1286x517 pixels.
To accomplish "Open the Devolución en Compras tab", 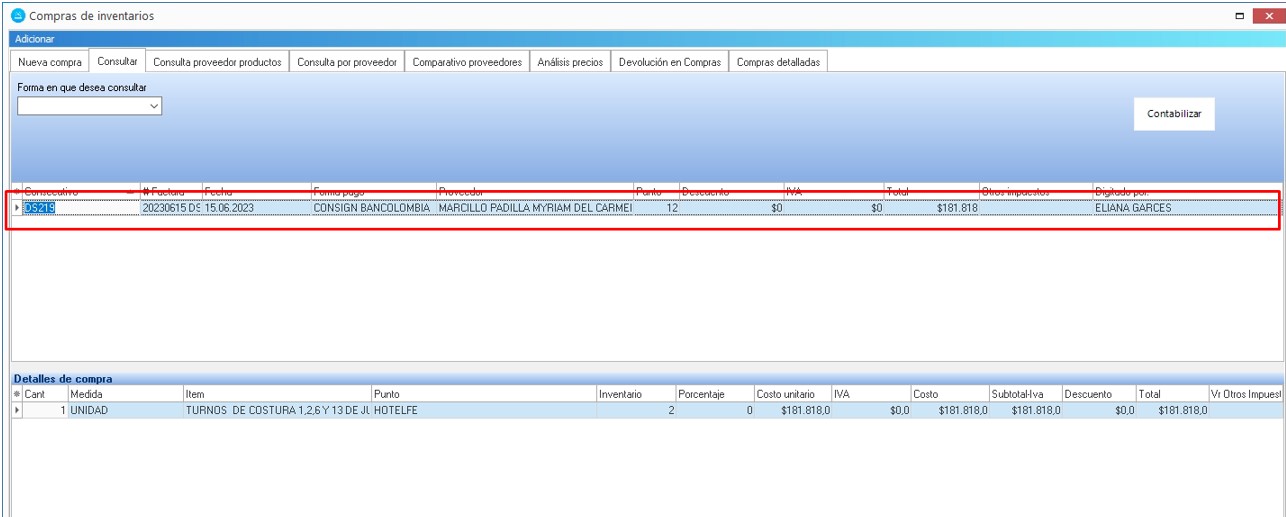I will tap(669, 62).
